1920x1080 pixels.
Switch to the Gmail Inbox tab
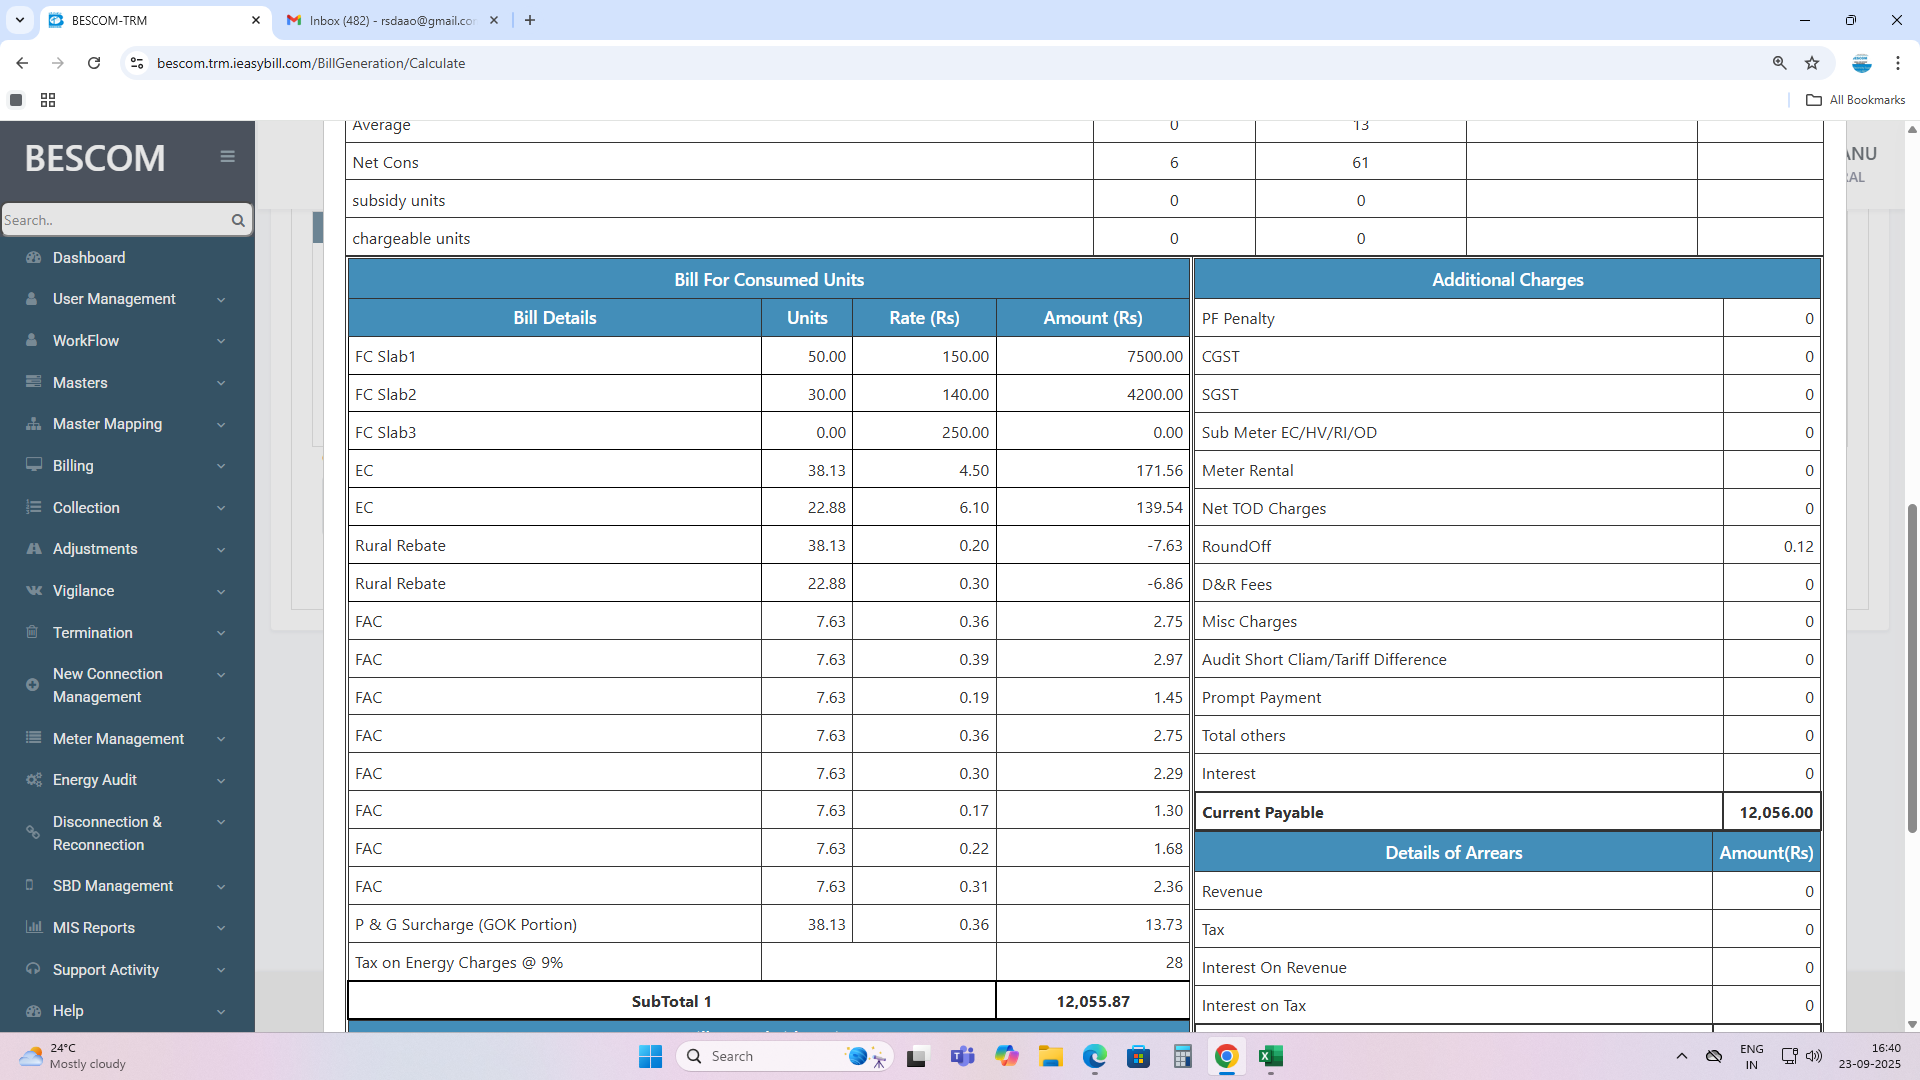click(390, 20)
